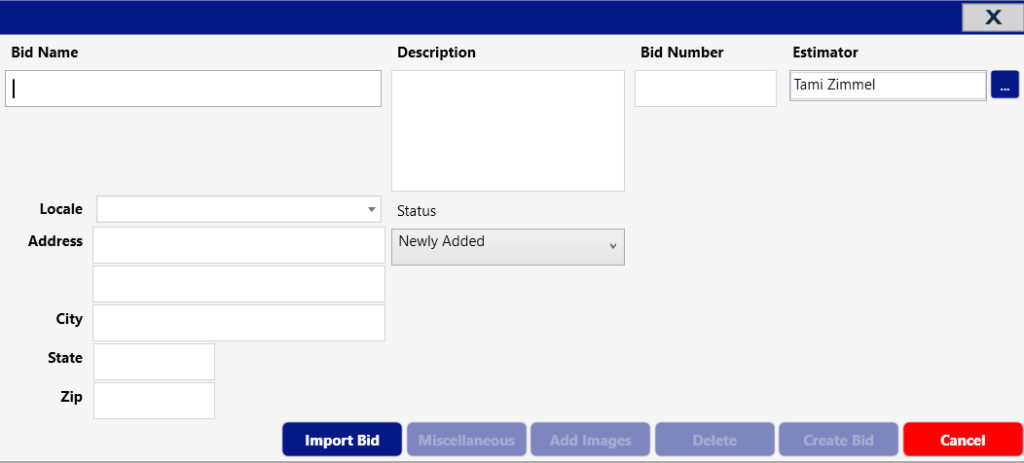This screenshot has height=463, width=1024.
Task: Click inside the Description text area
Action: coord(507,130)
